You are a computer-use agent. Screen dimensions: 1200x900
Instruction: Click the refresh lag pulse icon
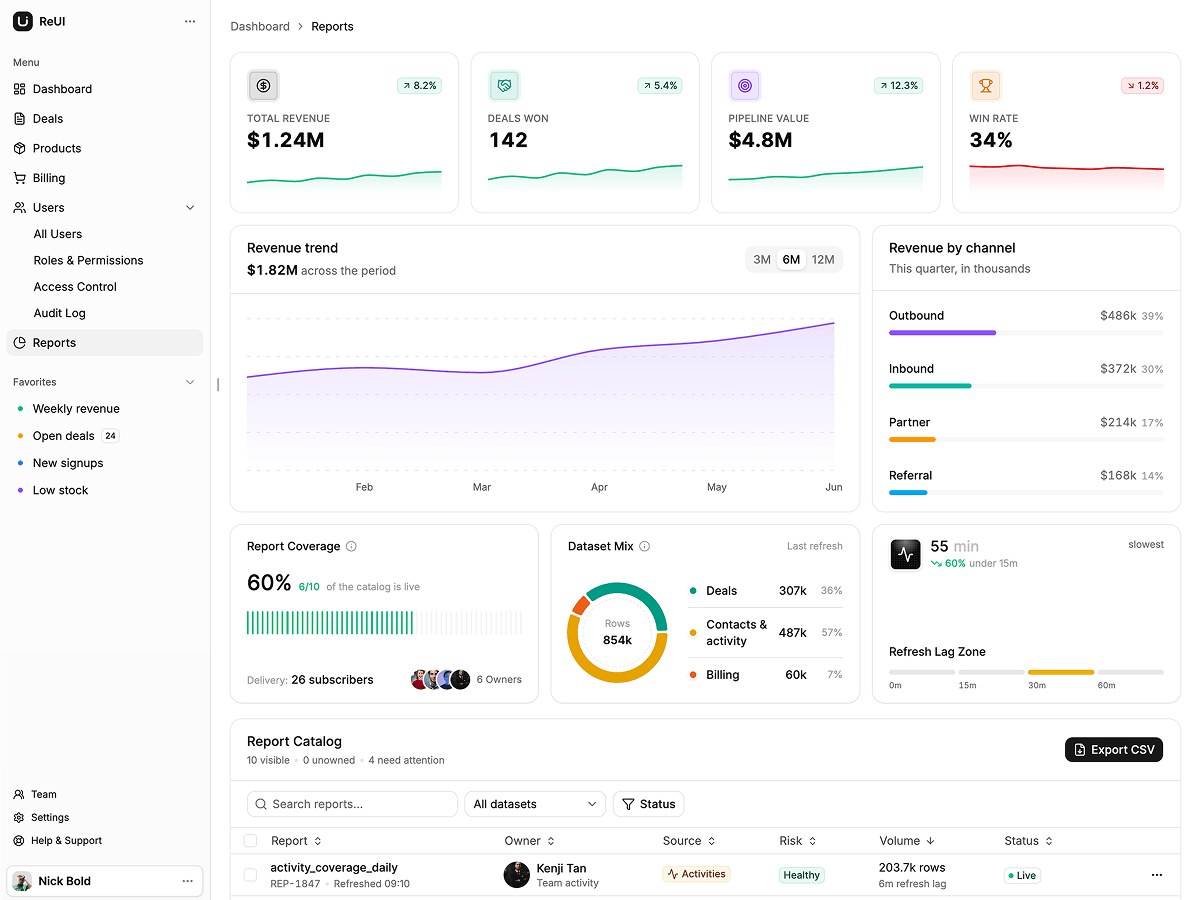tap(905, 554)
